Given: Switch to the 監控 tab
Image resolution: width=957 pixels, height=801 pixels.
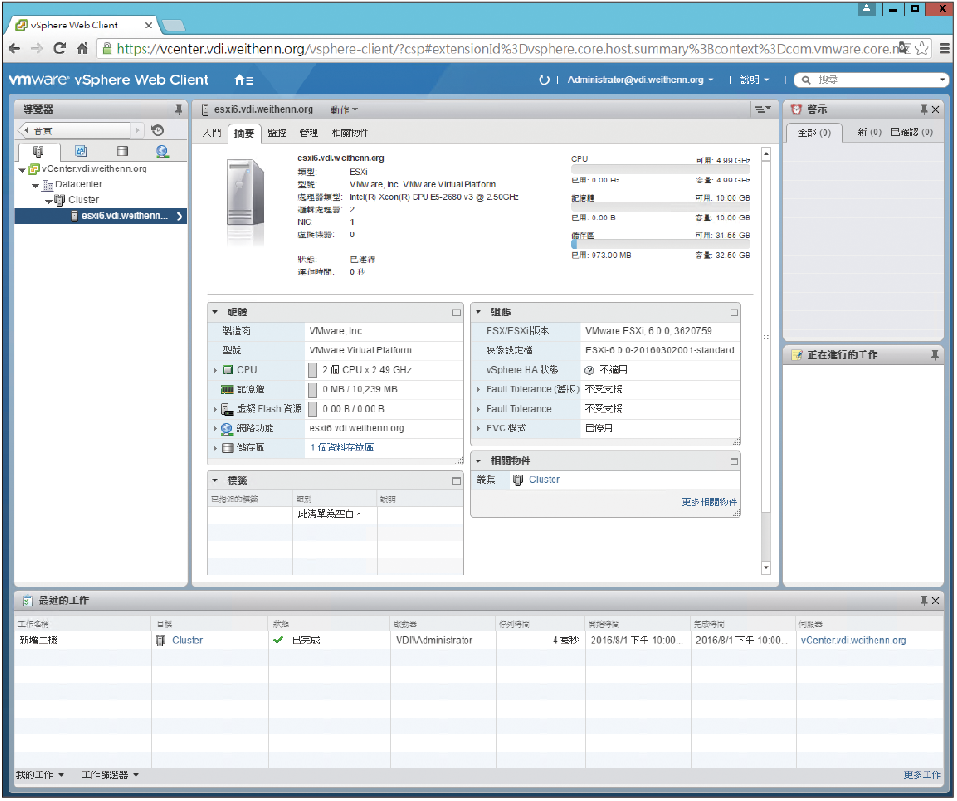Looking at the screenshot, I should (276, 133).
